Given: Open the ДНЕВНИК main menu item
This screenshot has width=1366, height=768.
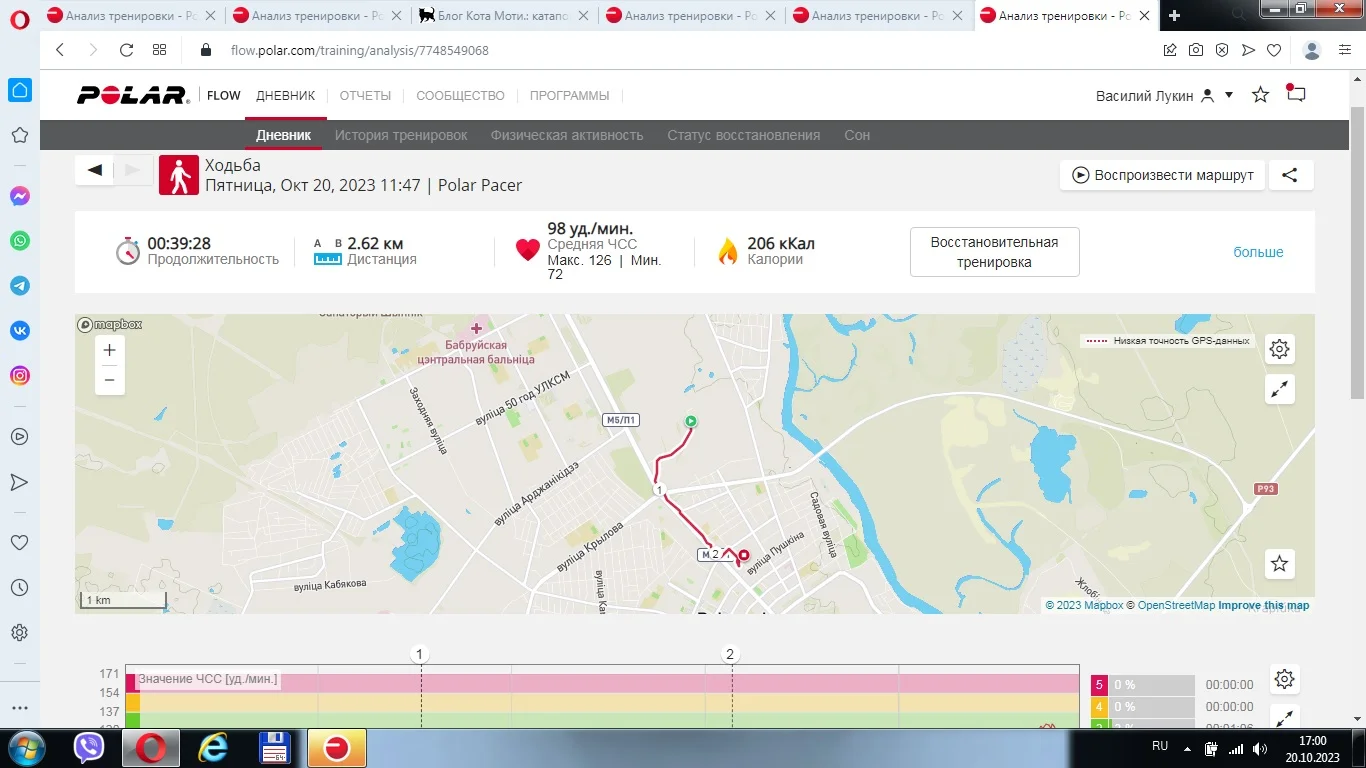Looking at the screenshot, I should click(285, 95).
